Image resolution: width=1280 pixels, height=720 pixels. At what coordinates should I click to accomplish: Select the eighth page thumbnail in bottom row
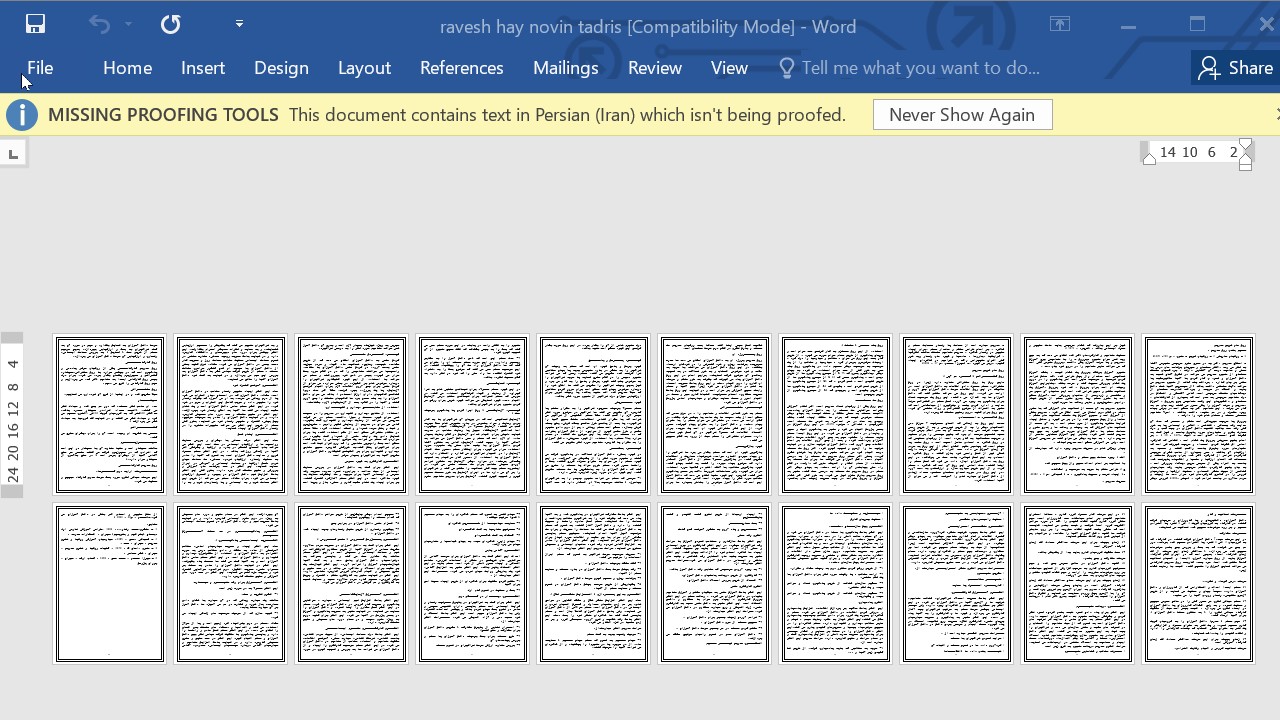point(956,584)
